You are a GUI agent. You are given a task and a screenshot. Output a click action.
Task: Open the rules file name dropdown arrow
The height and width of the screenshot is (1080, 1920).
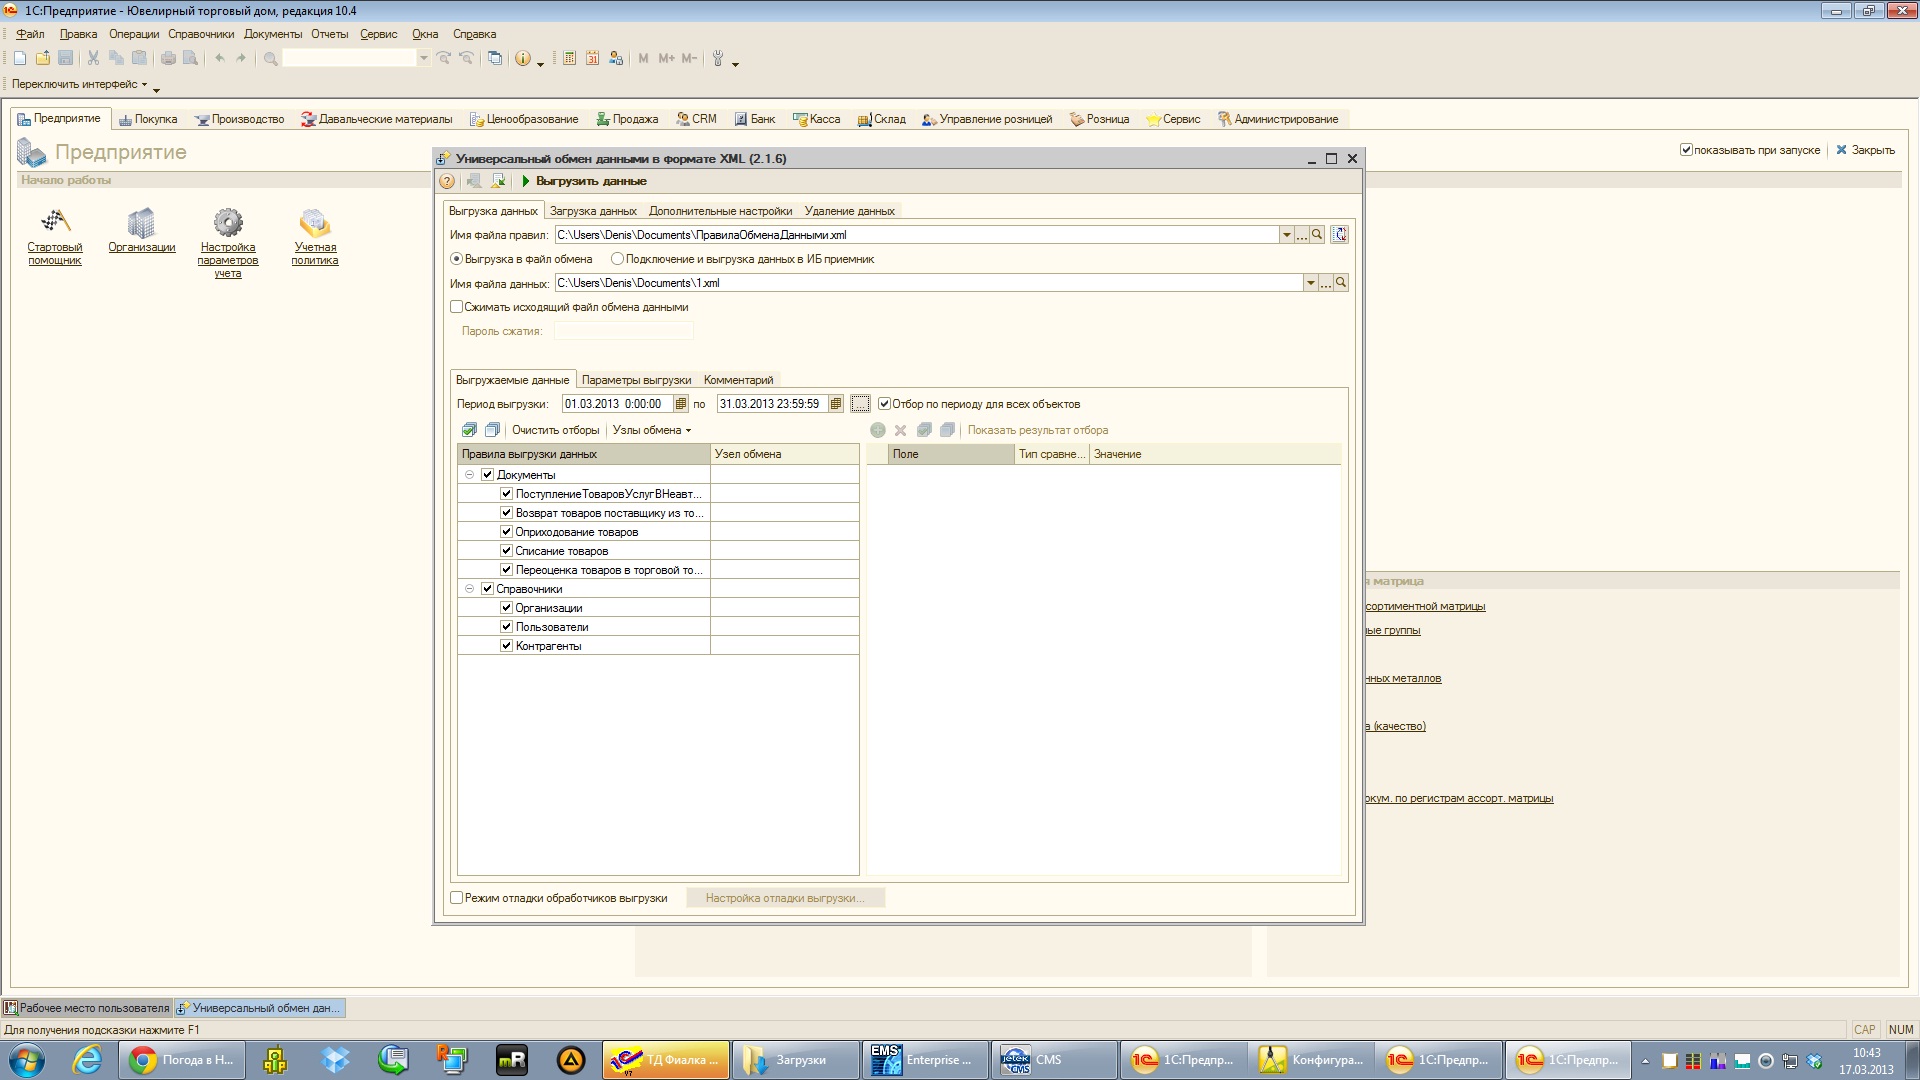point(1287,235)
